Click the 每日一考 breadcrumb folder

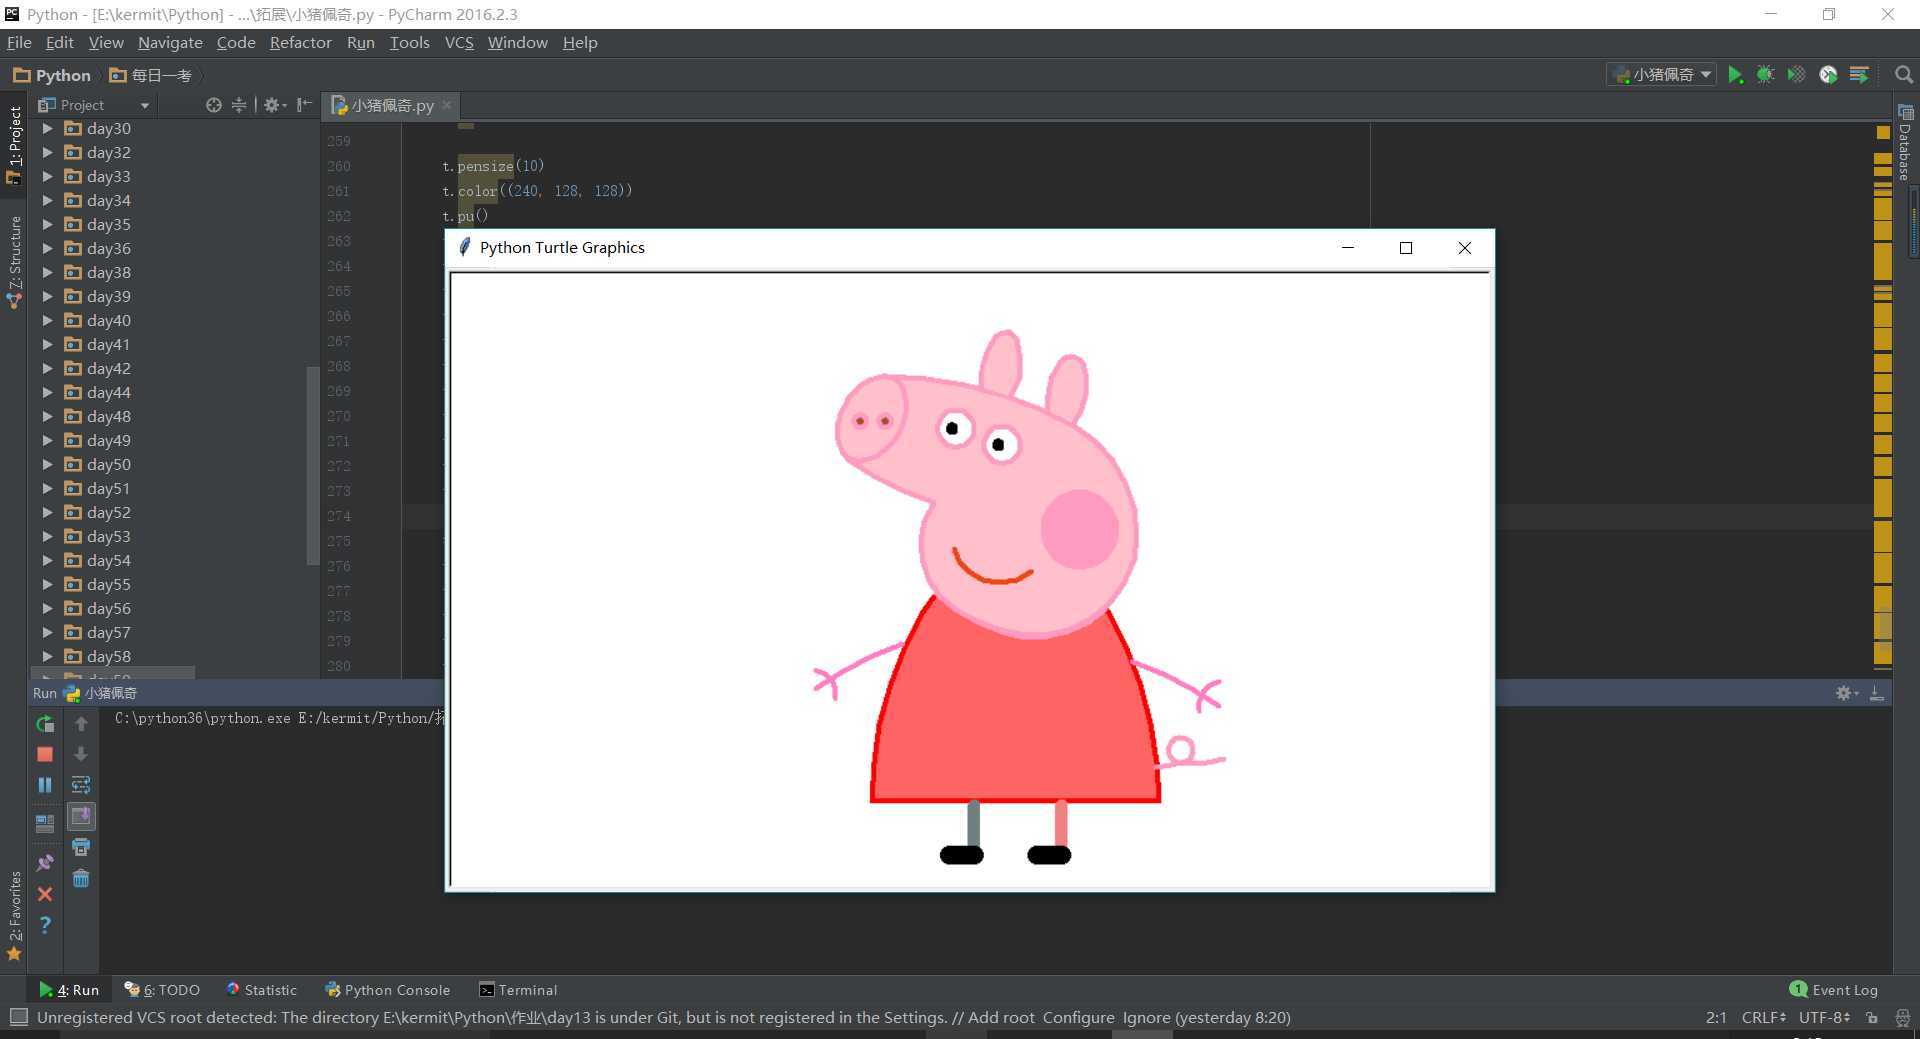click(x=151, y=75)
